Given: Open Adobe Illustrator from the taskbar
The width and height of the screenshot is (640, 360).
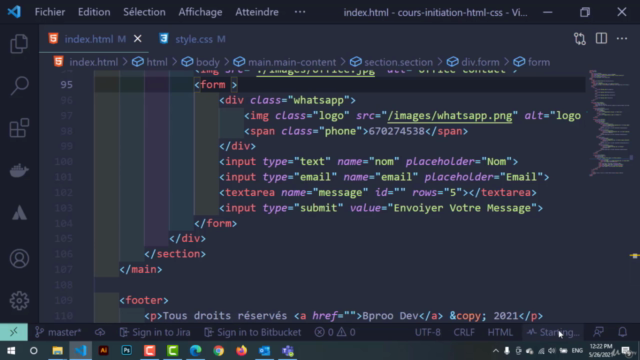Looking at the screenshot, I should point(103,351).
